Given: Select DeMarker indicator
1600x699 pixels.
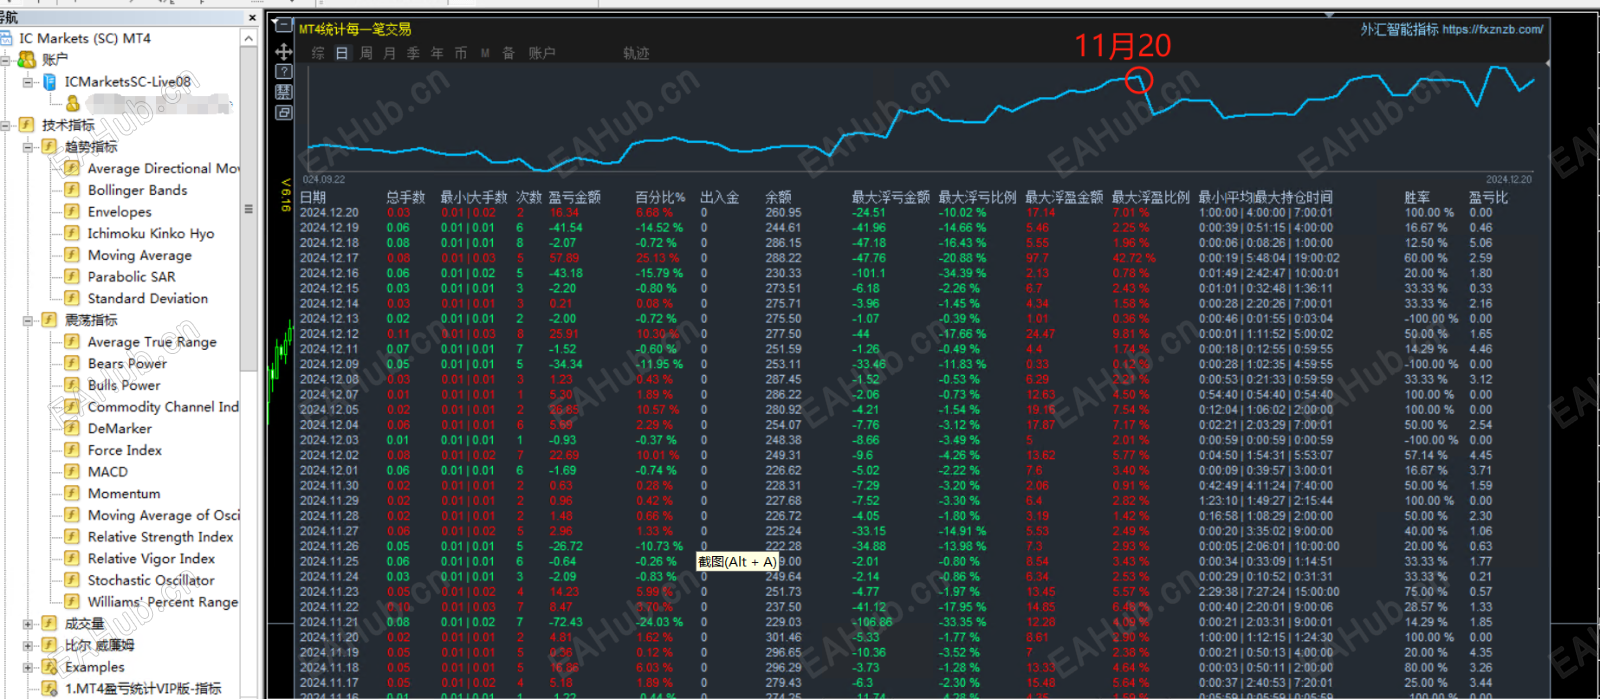Looking at the screenshot, I should point(120,428).
